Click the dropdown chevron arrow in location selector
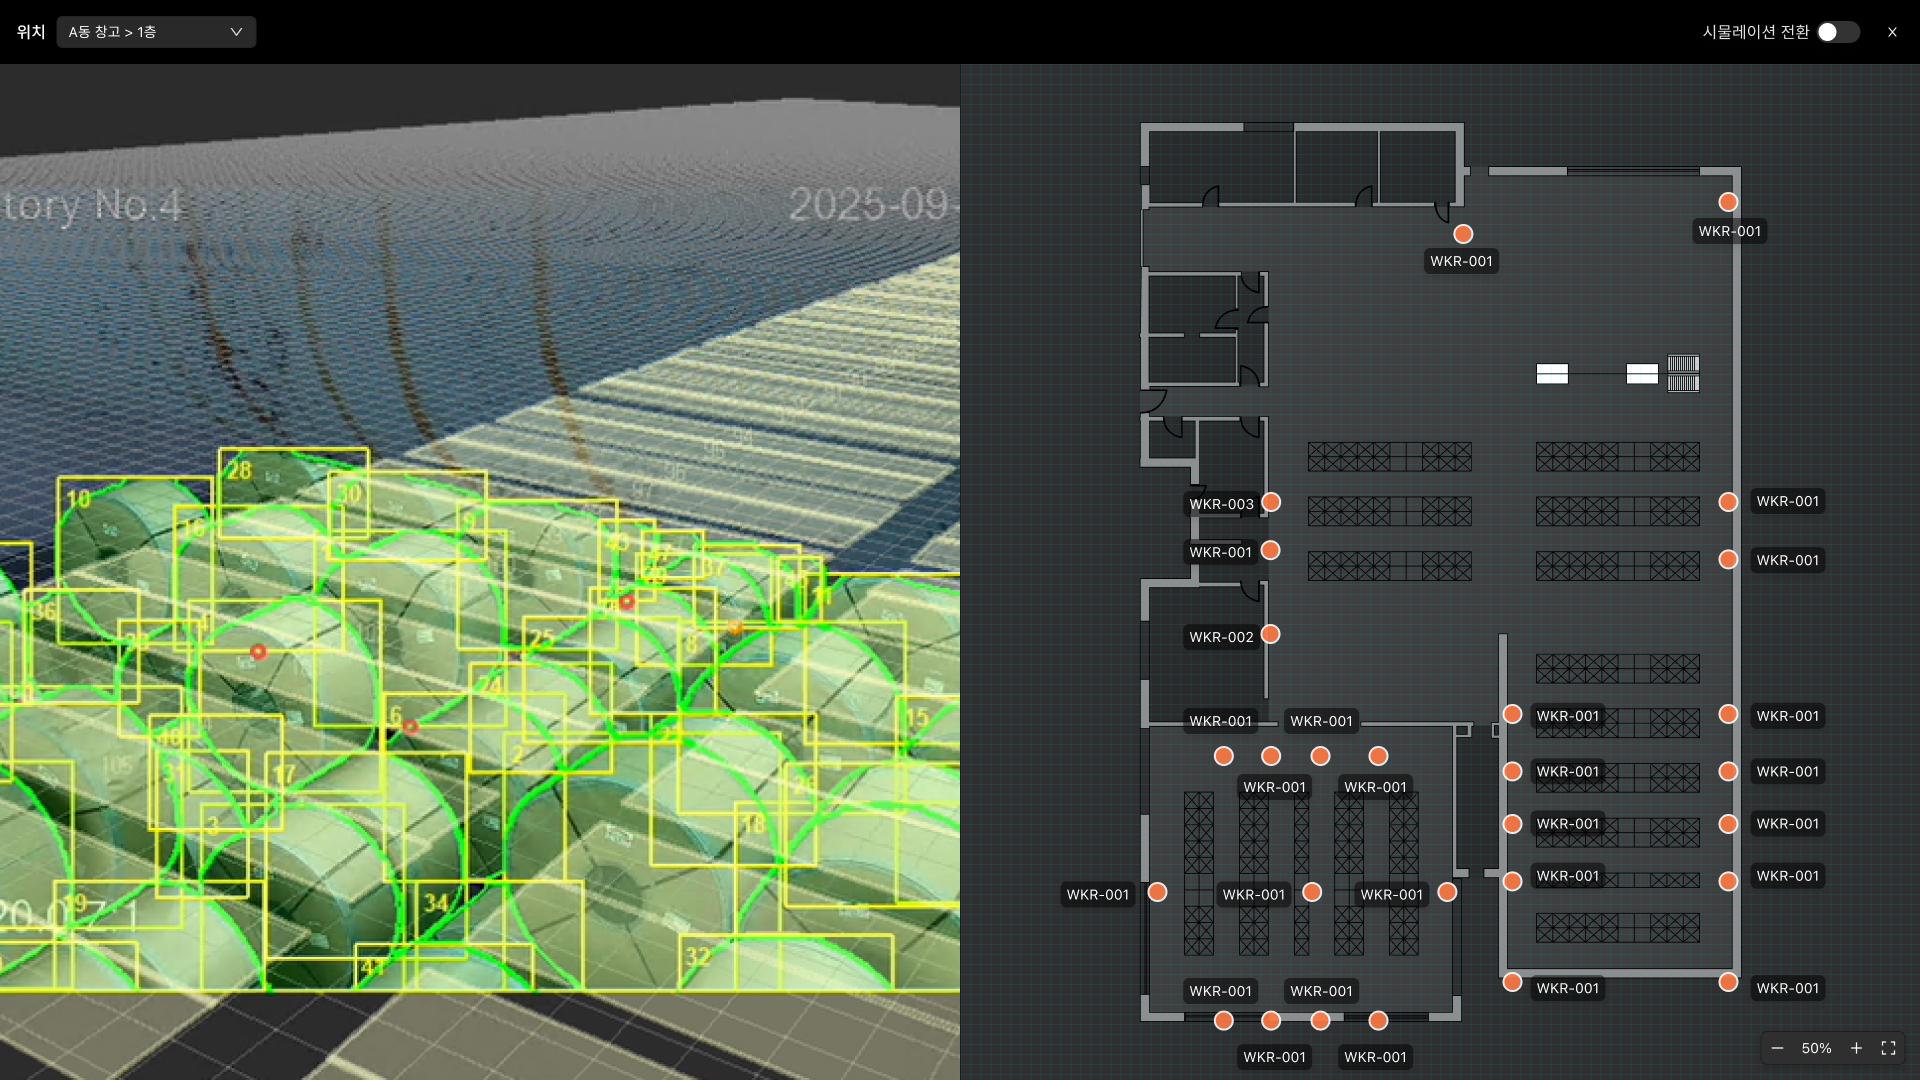Screen dimensions: 1920x1080 click(236, 32)
